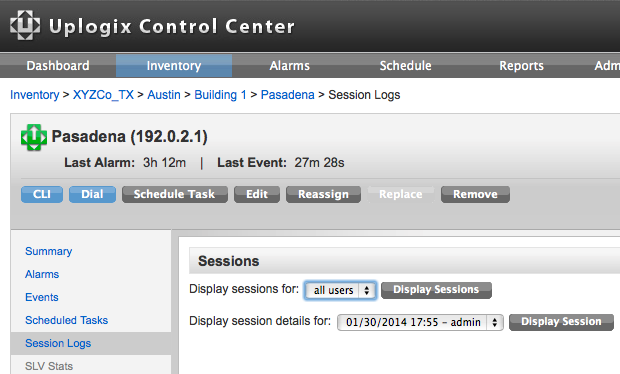Open the Scheduled Tasks sidebar link
Image resolution: width=620 pixels, height=374 pixels.
pyautogui.click(x=66, y=320)
